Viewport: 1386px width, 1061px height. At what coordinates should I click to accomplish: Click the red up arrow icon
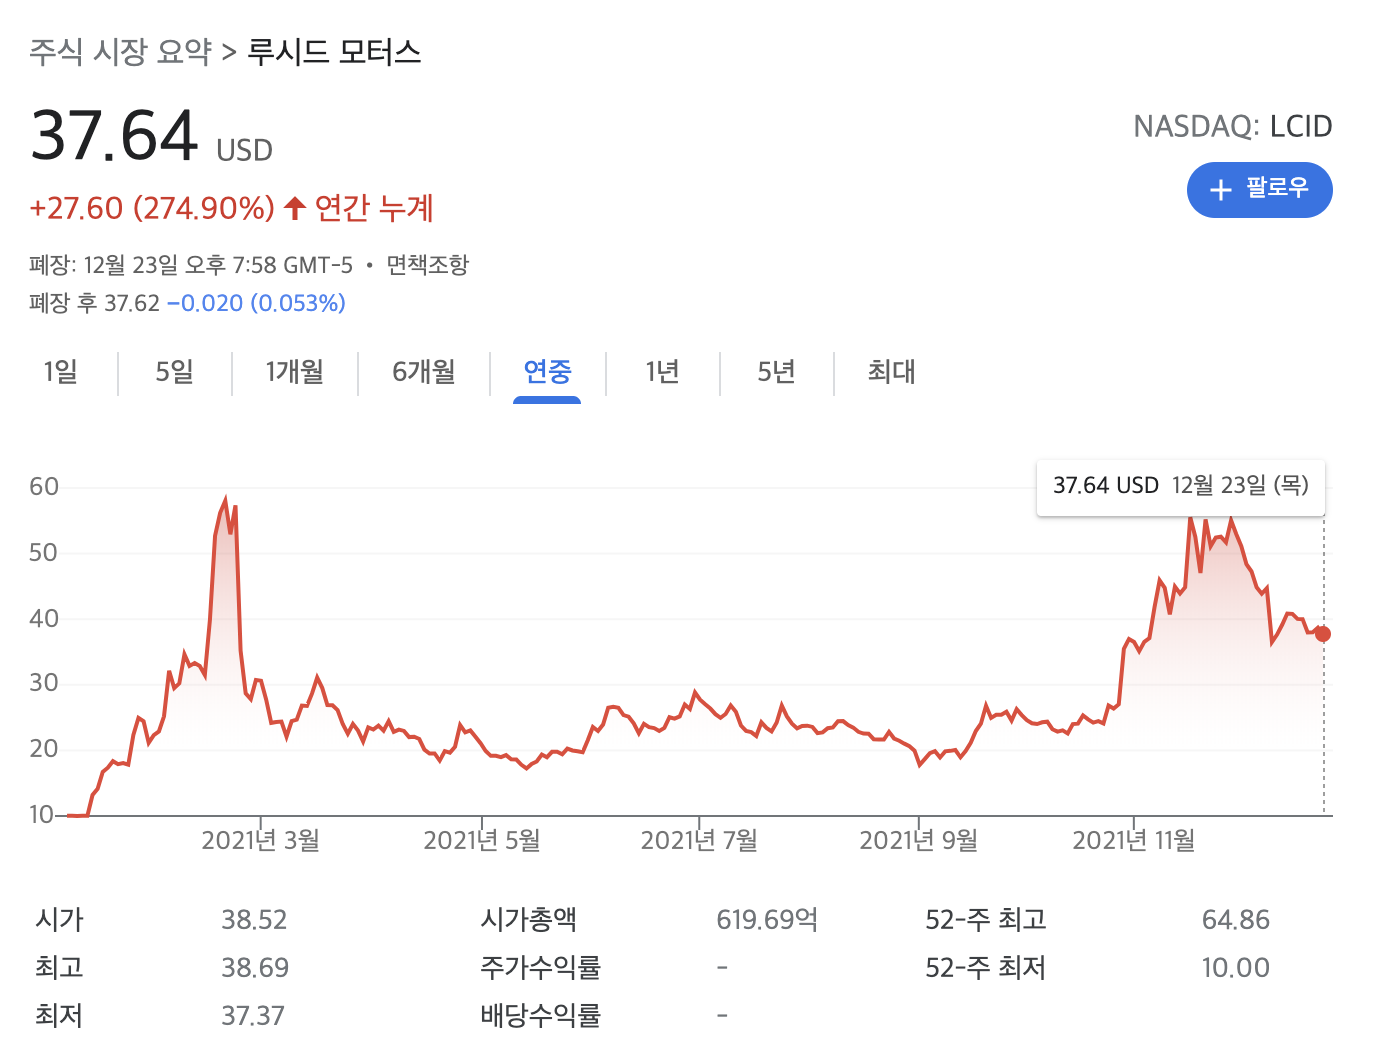294,208
